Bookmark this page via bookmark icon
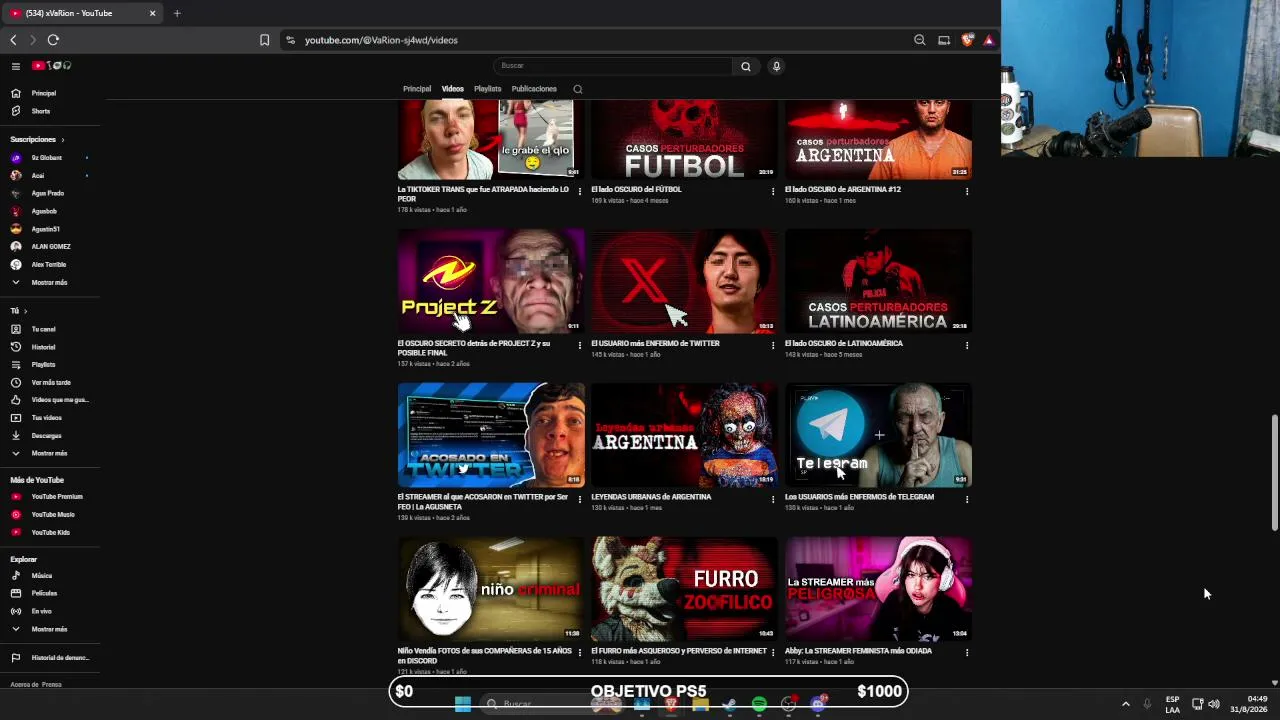 [264, 40]
